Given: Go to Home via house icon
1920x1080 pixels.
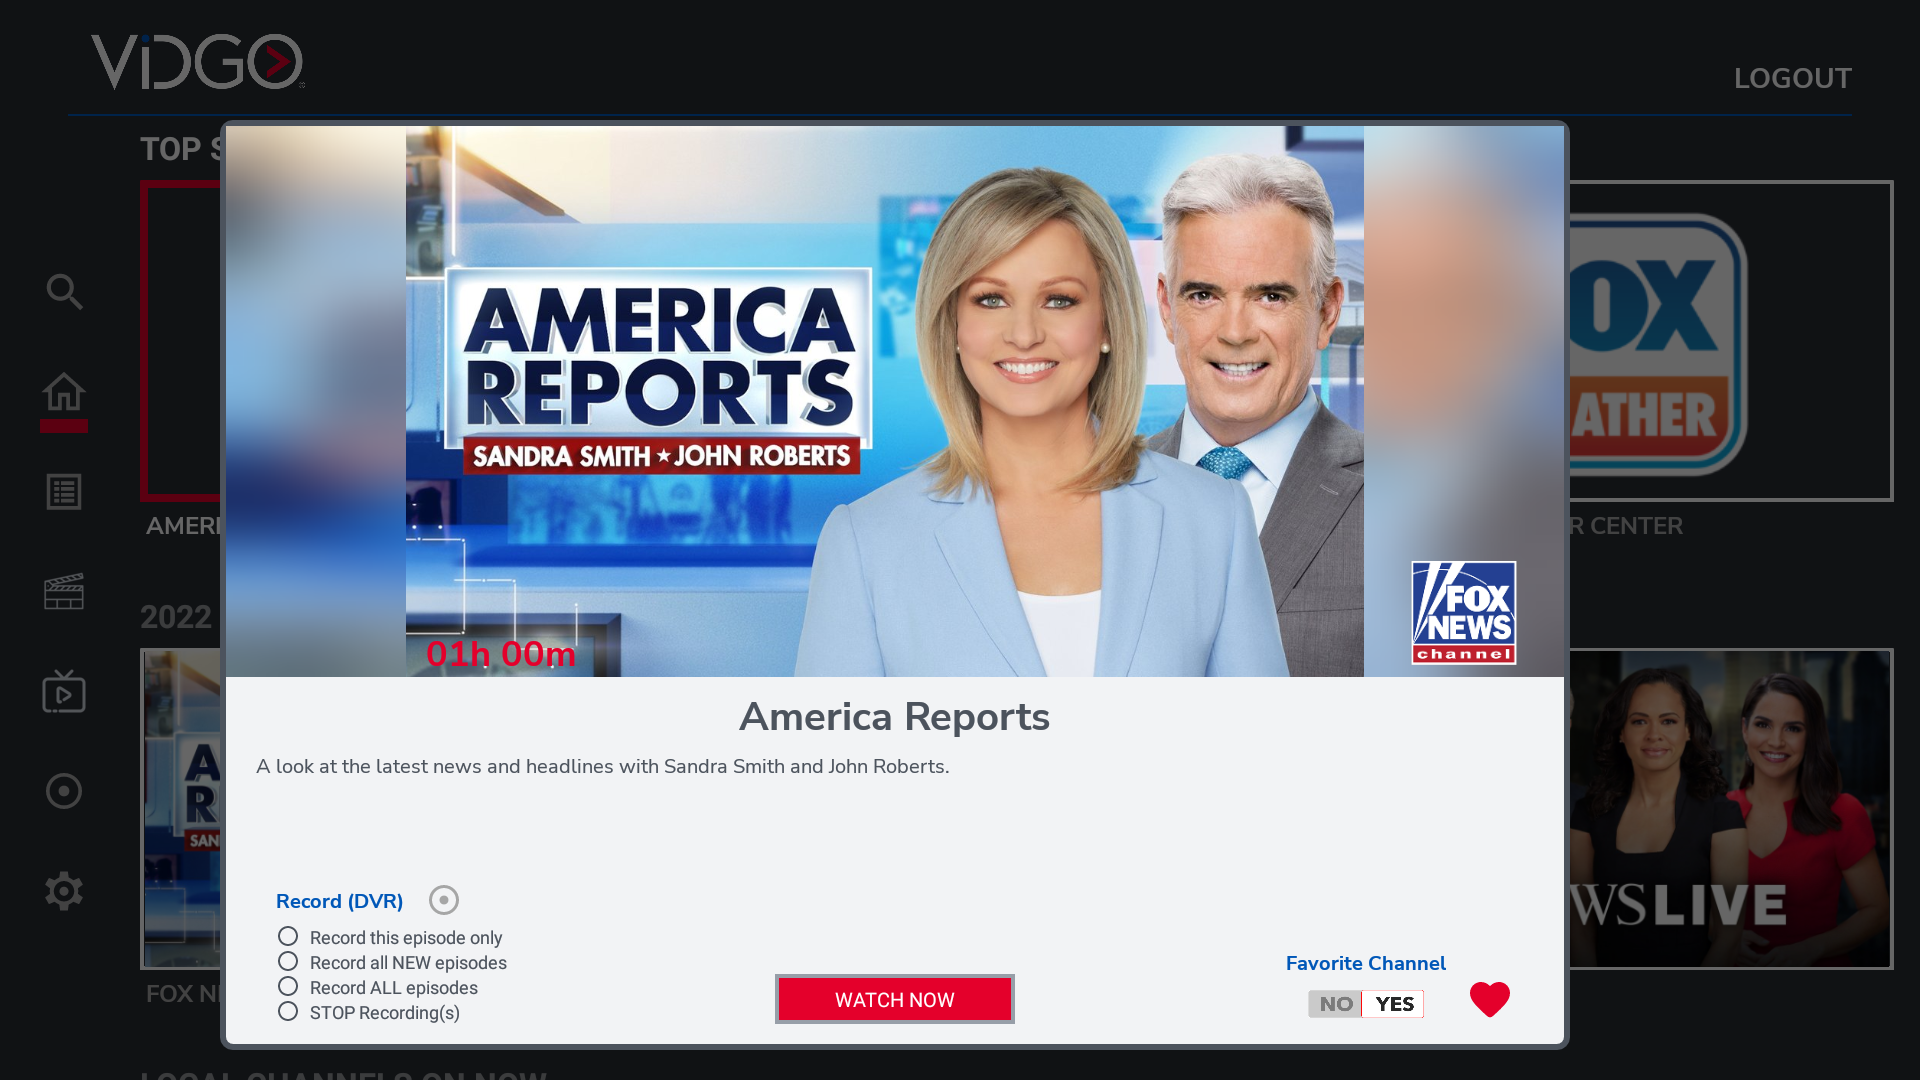Looking at the screenshot, I should coord(64,392).
